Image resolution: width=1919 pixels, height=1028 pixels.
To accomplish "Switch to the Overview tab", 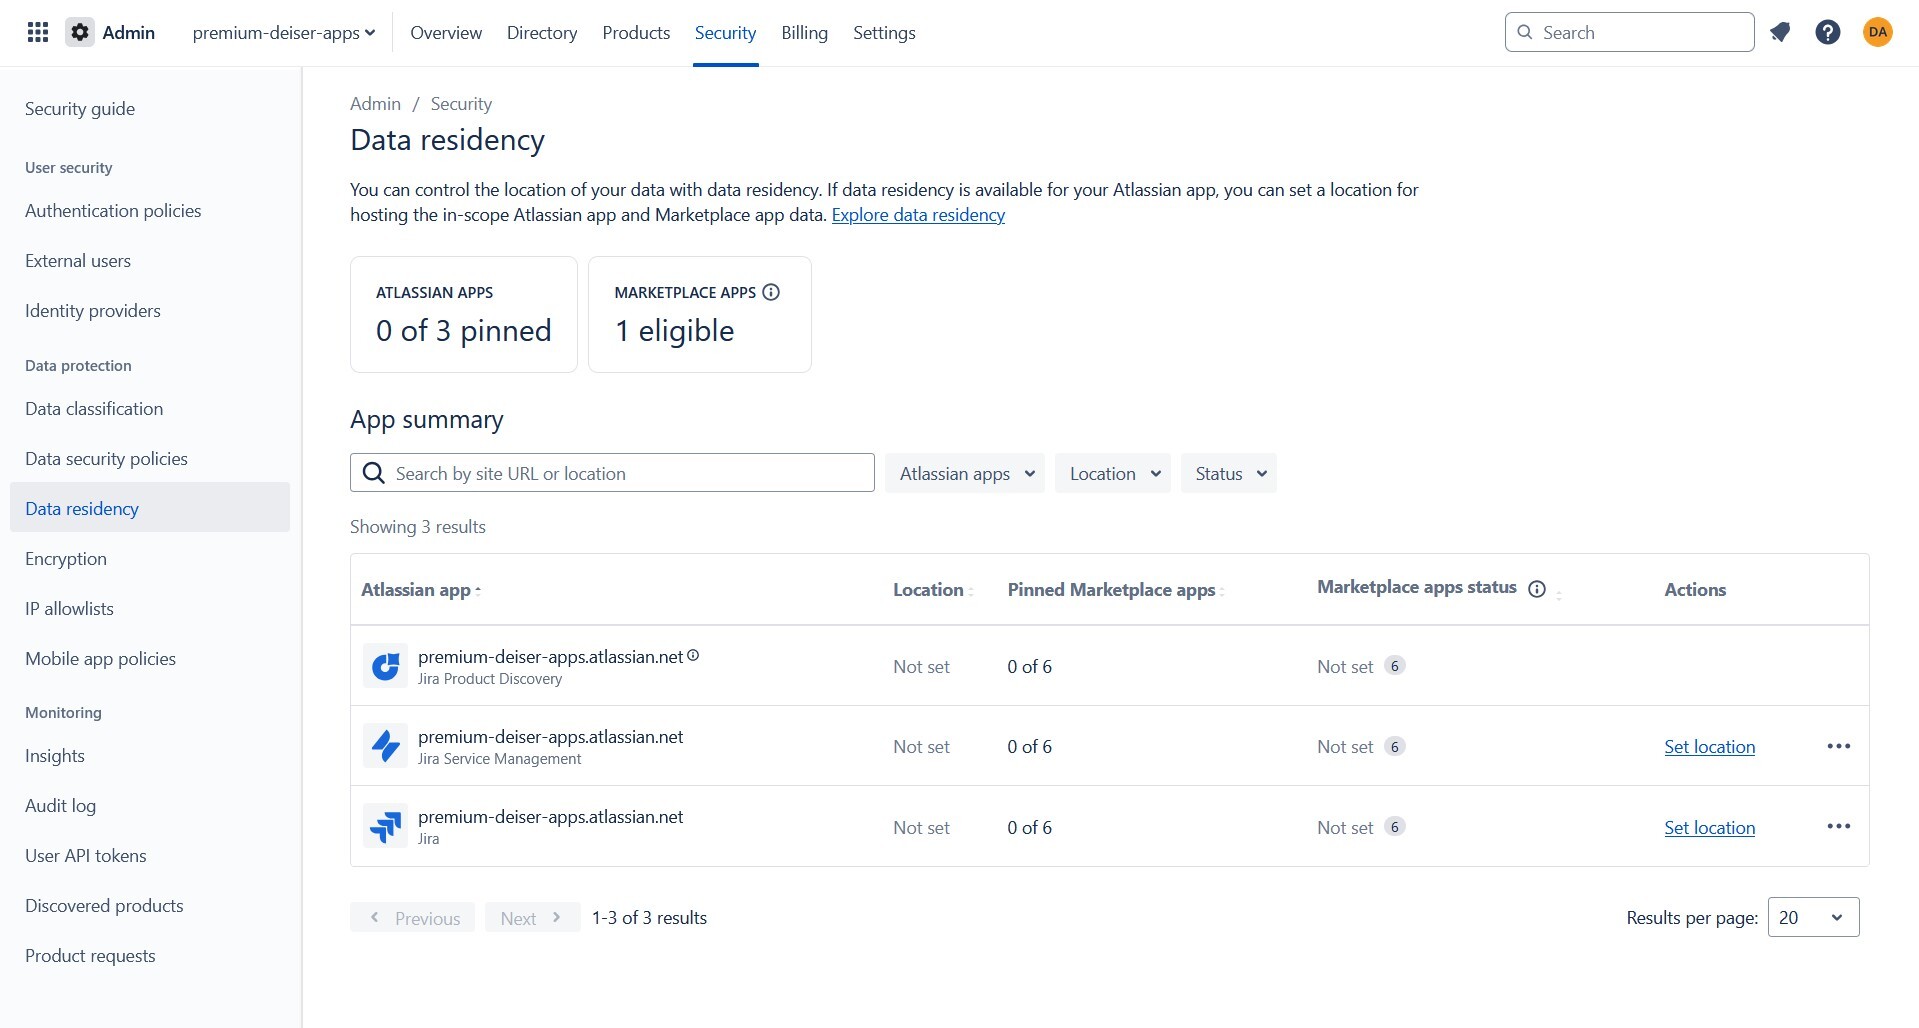I will 446,32.
